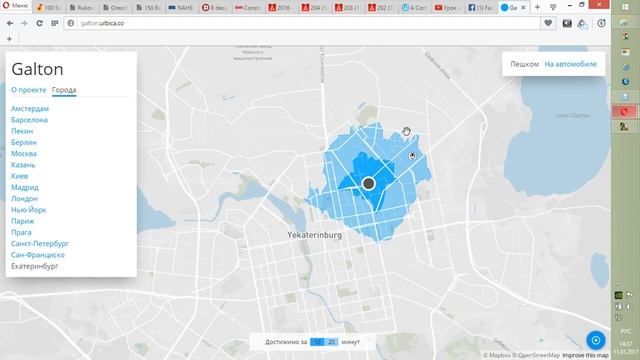Image resolution: width=640 pixels, height=360 pixels.
Task: Choose Киев from the city list
Action: [x=20, y=176]
